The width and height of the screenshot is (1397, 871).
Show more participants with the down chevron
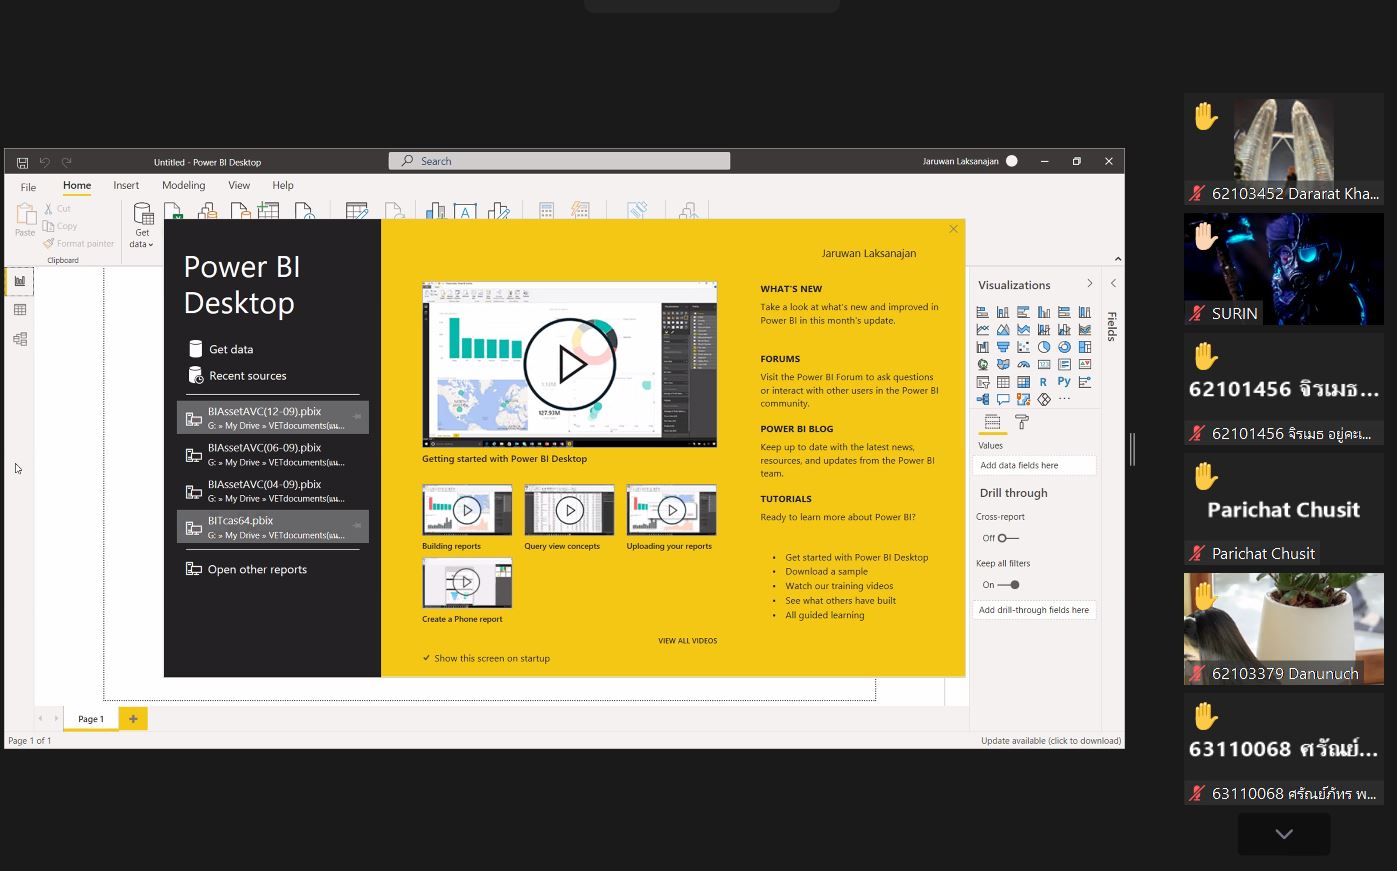coord(1284,834)
